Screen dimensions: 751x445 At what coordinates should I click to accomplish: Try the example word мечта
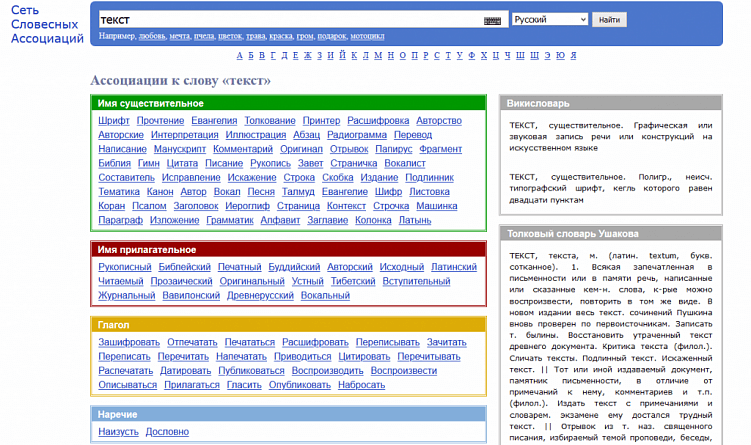coord(180,36)
